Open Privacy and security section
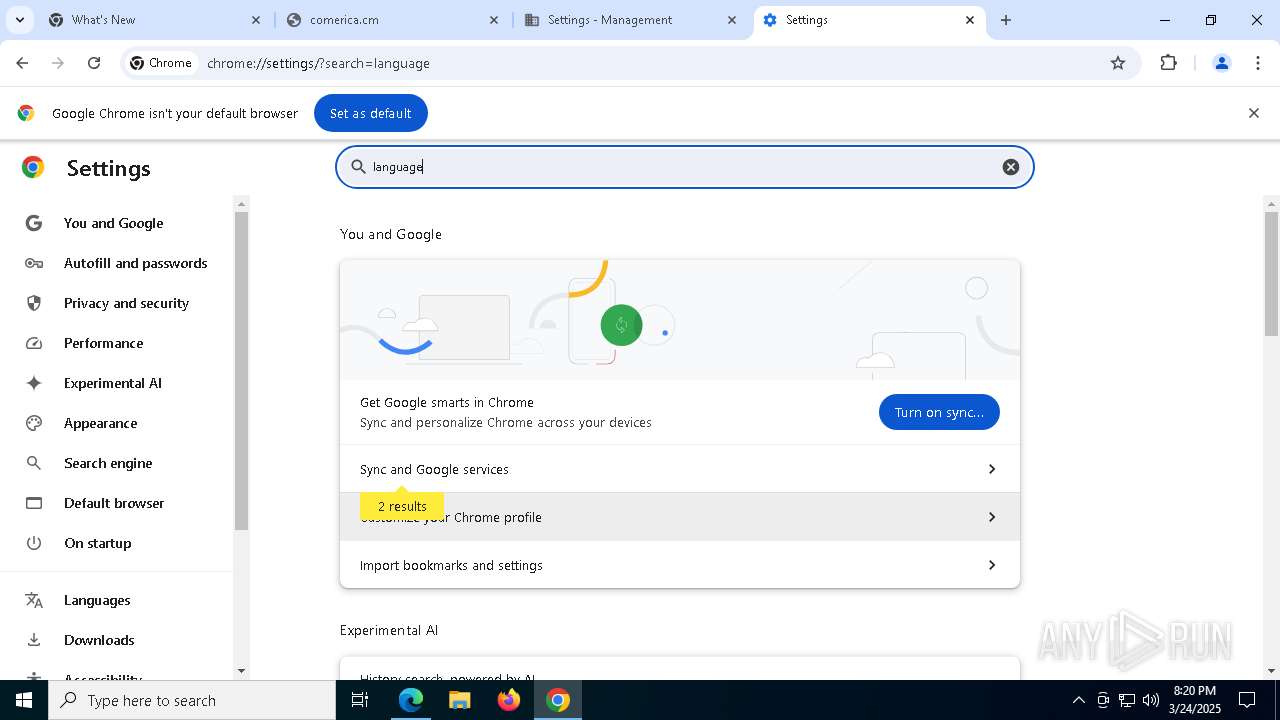The image size is (1280, 720). coord(126,303)
